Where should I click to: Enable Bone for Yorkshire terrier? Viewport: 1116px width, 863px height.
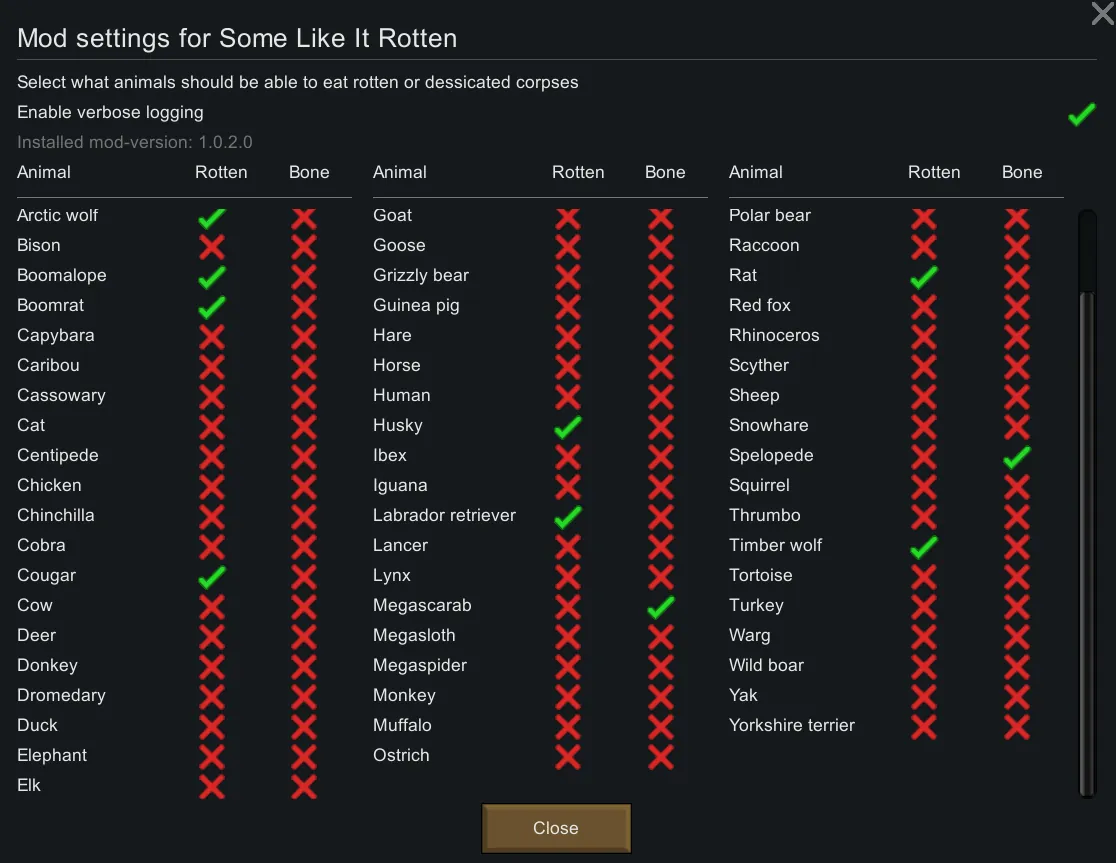[x=1017, y=727]
